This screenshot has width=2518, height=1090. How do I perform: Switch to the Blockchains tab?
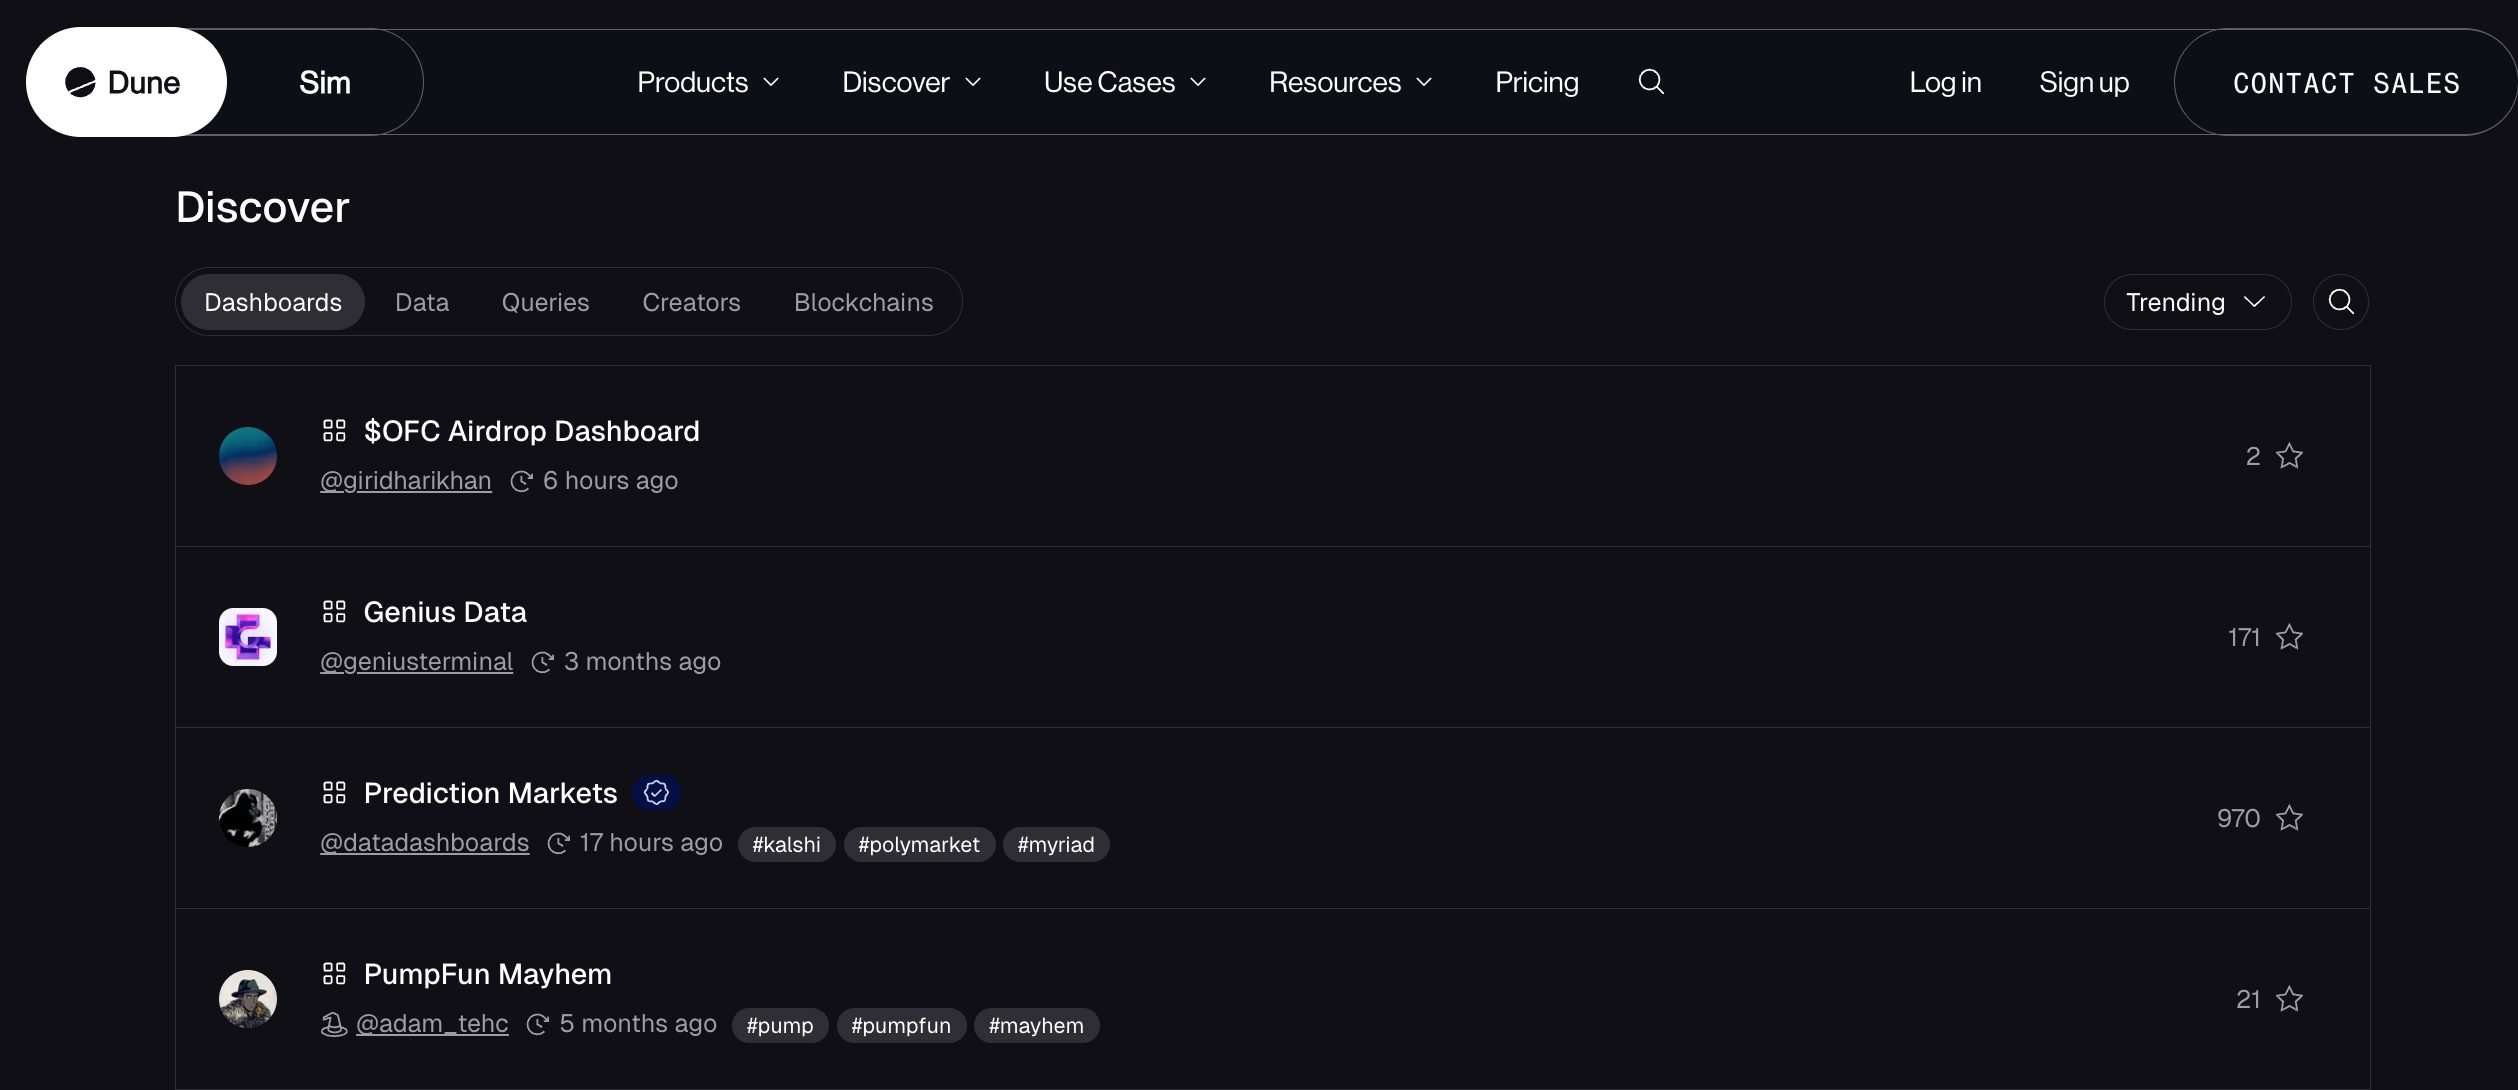[x=863, y=302]
